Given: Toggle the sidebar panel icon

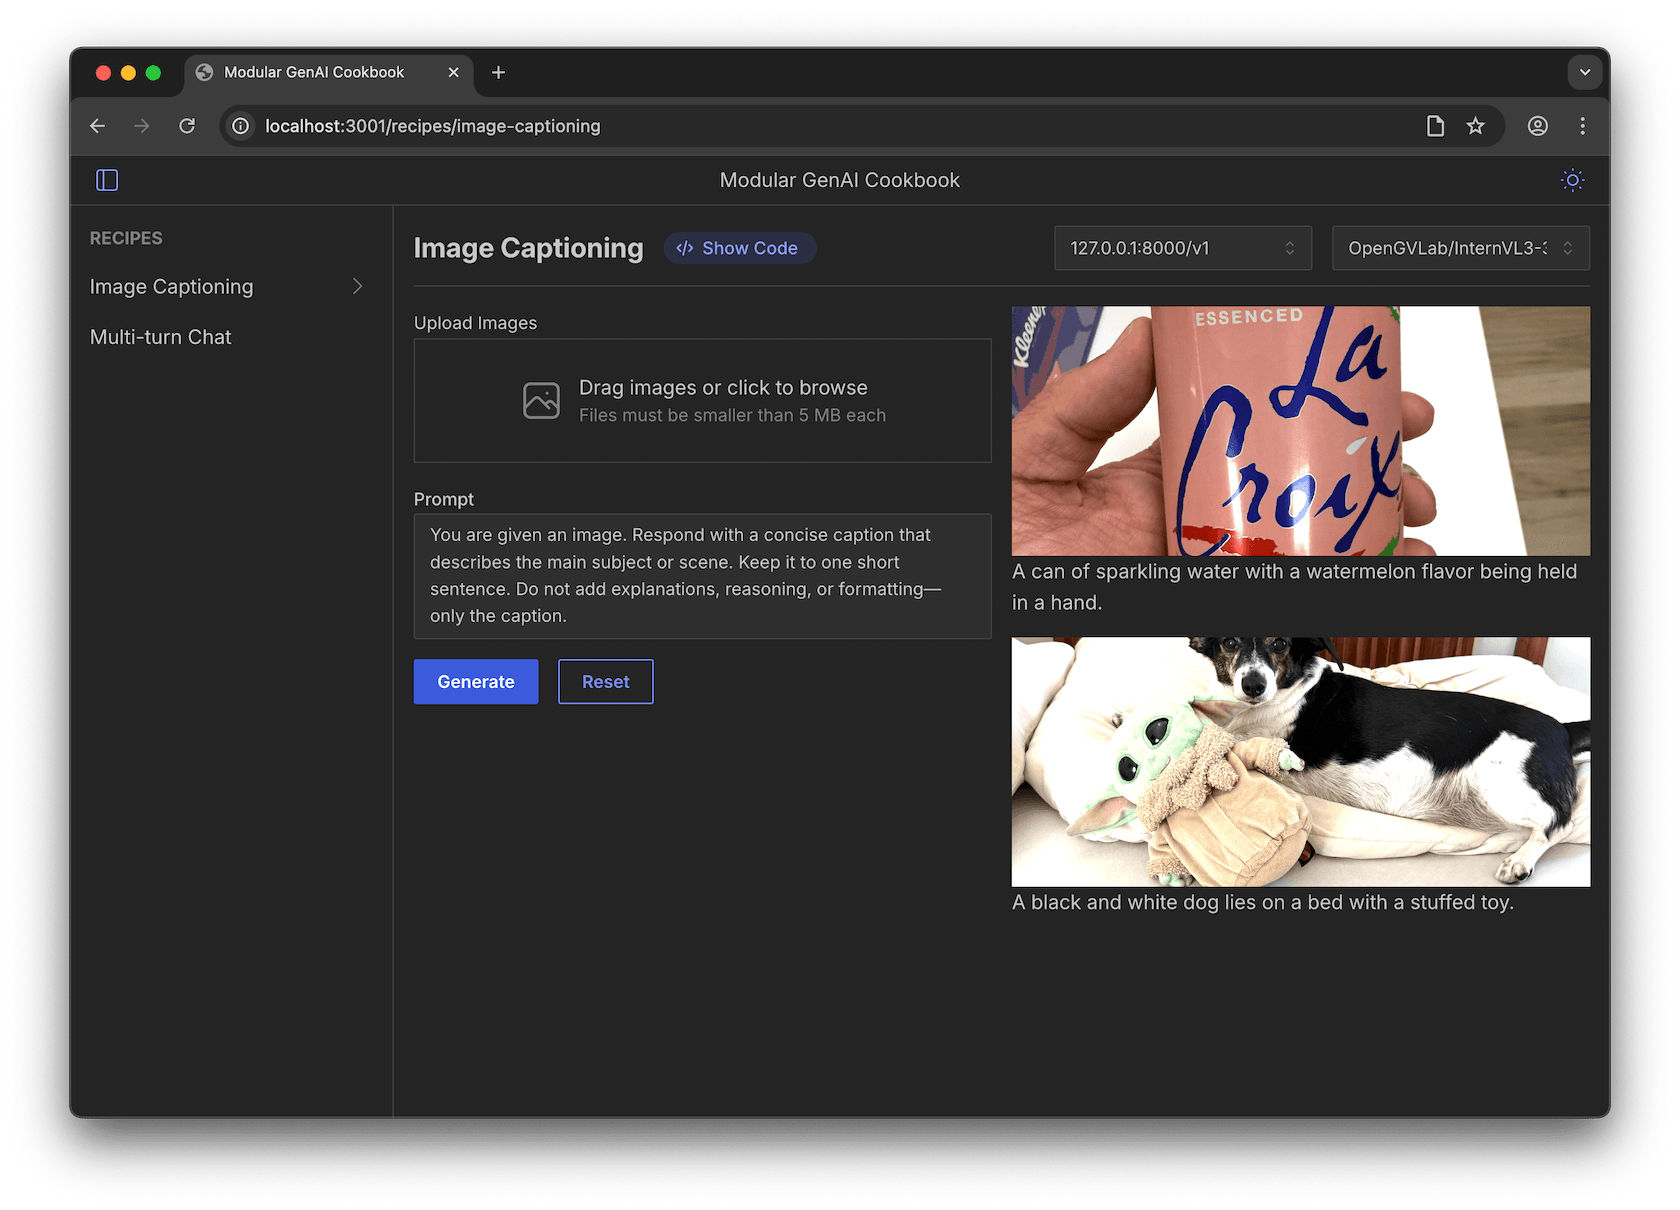Looking at the screenshot, I should 107,180.
